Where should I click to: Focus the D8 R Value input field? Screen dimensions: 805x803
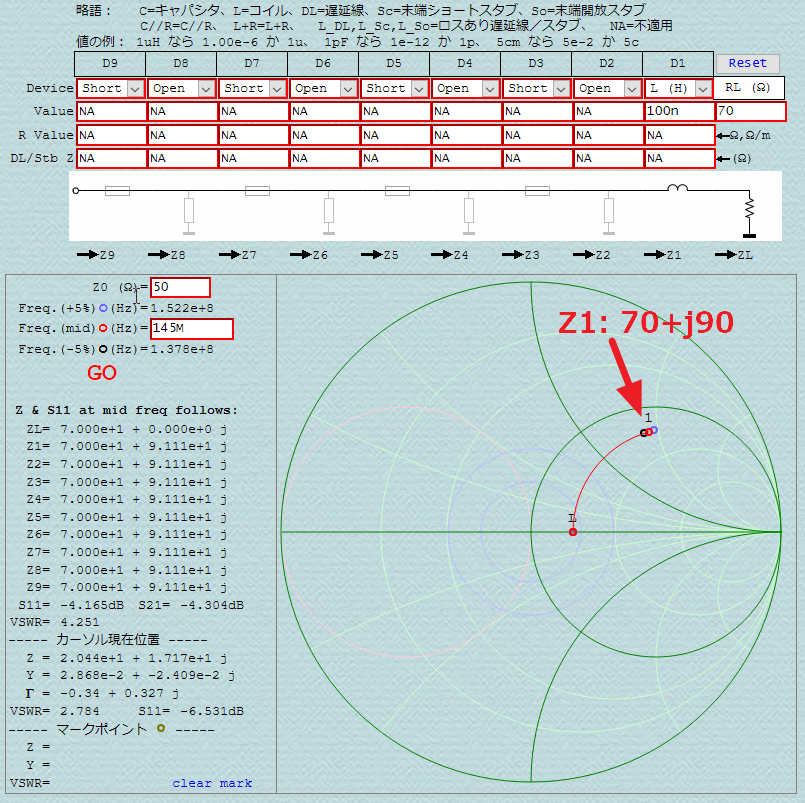tap(182, 136)
